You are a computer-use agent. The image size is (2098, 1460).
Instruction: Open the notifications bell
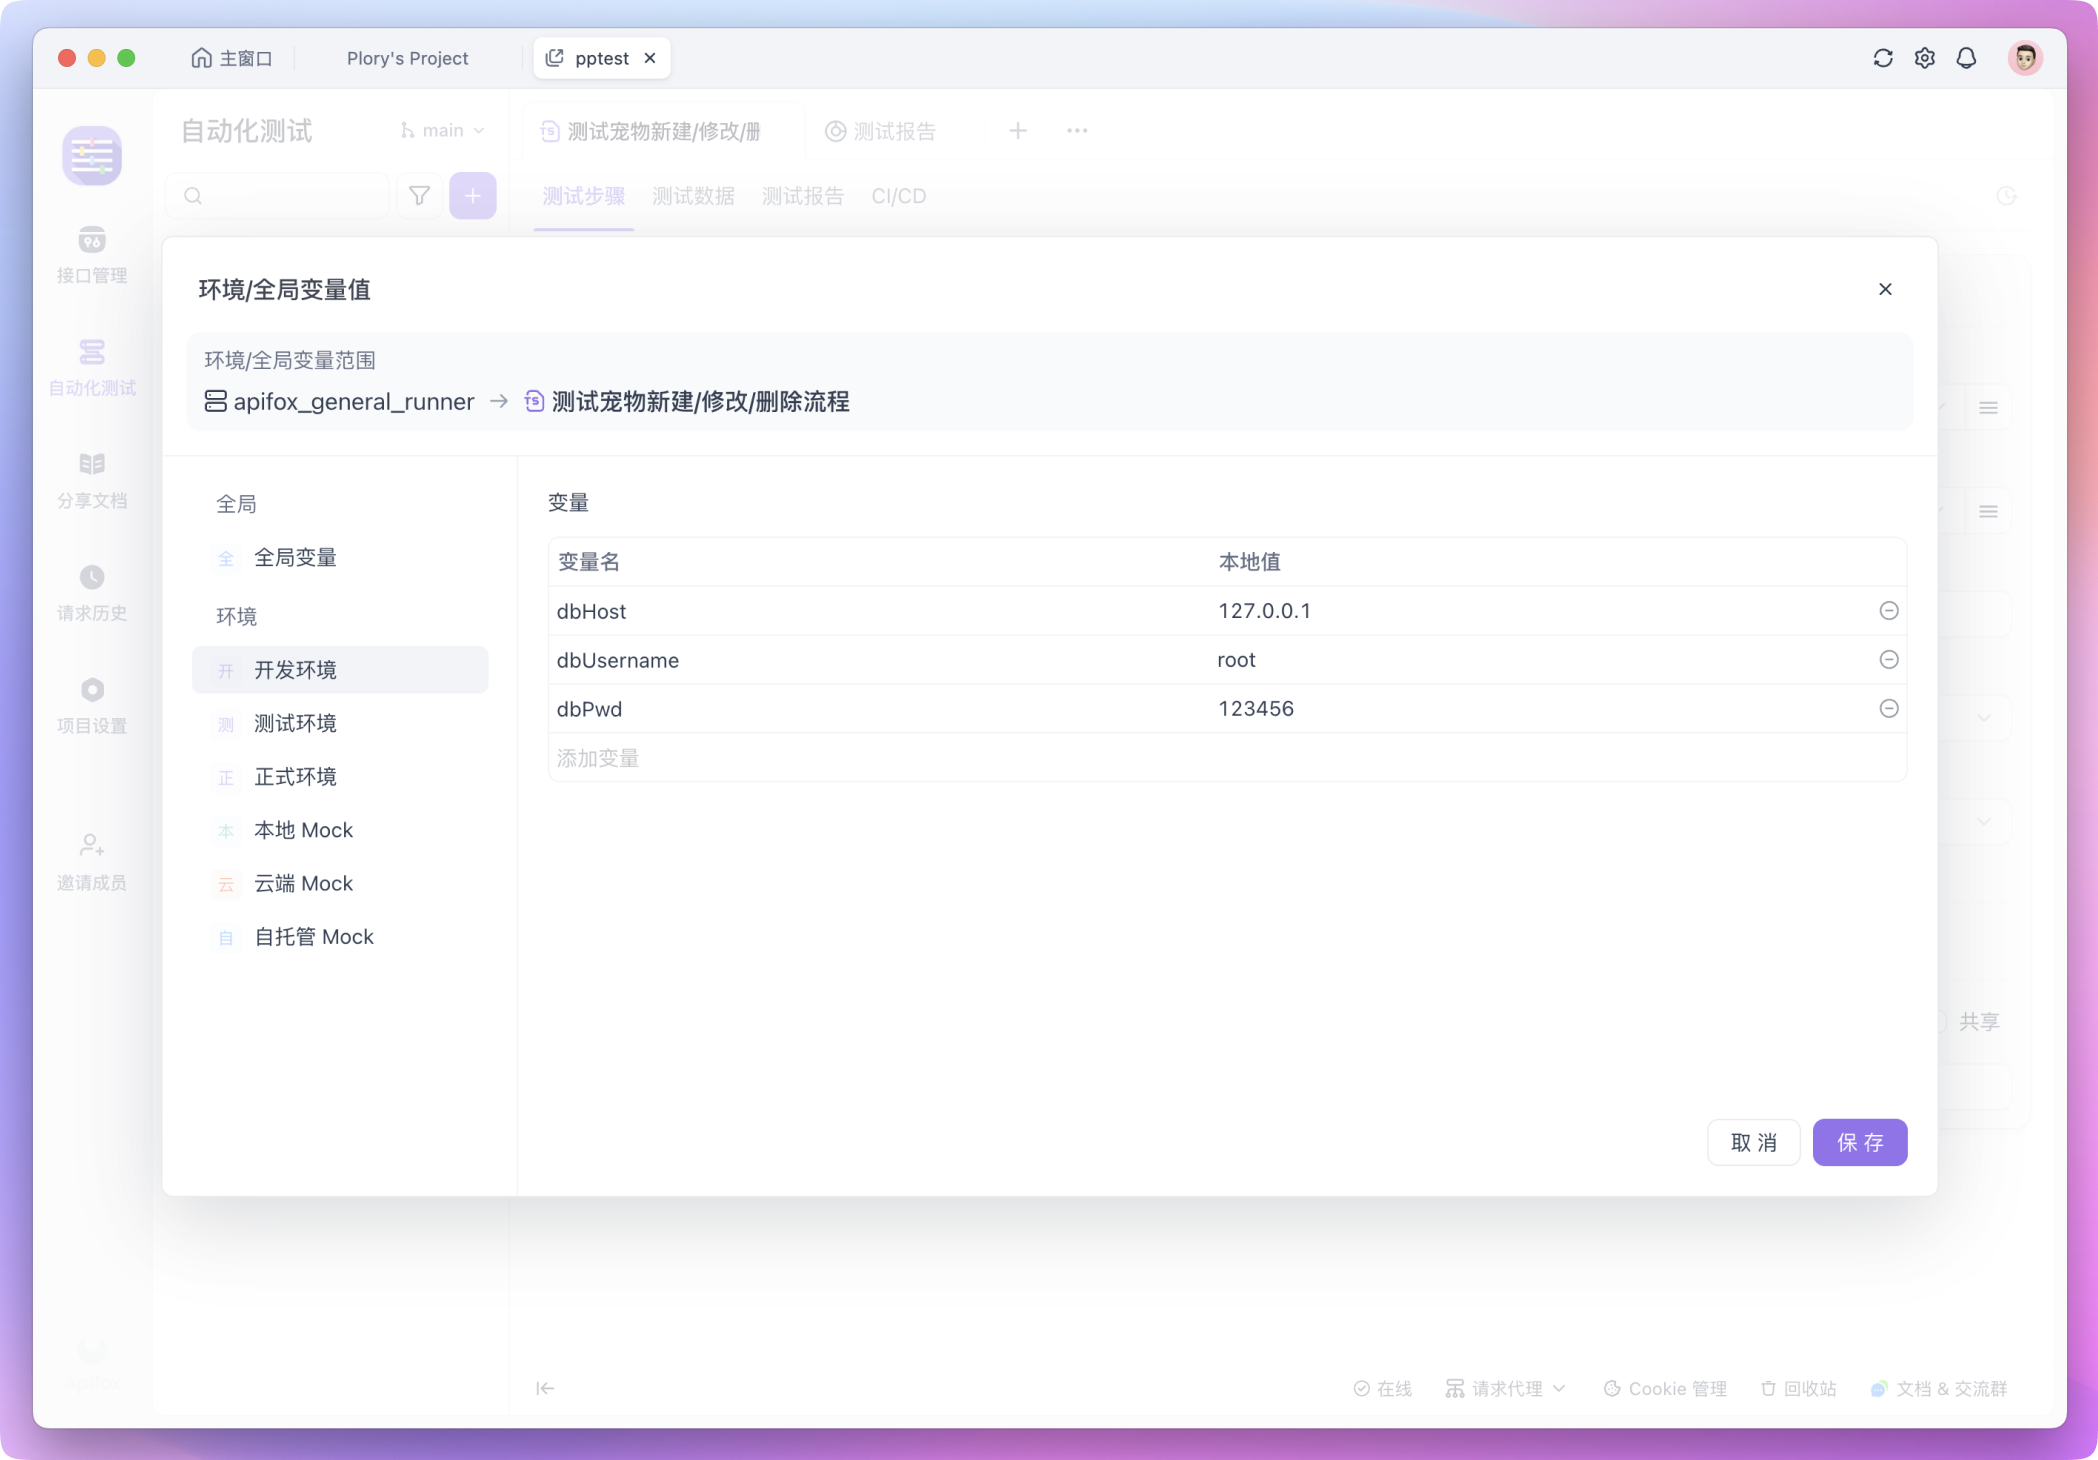pos(1966,58)
